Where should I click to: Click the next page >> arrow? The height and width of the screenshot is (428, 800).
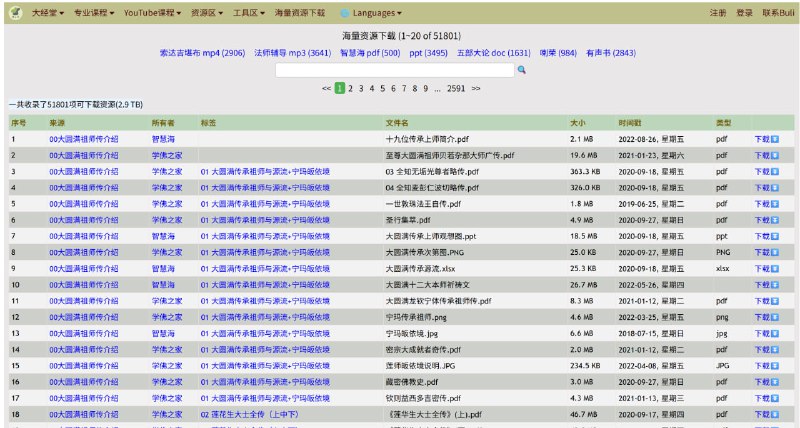coord(476,88)
